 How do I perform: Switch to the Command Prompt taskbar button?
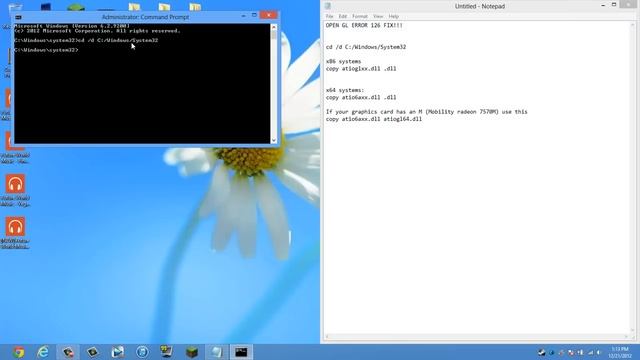coord(241,352)
